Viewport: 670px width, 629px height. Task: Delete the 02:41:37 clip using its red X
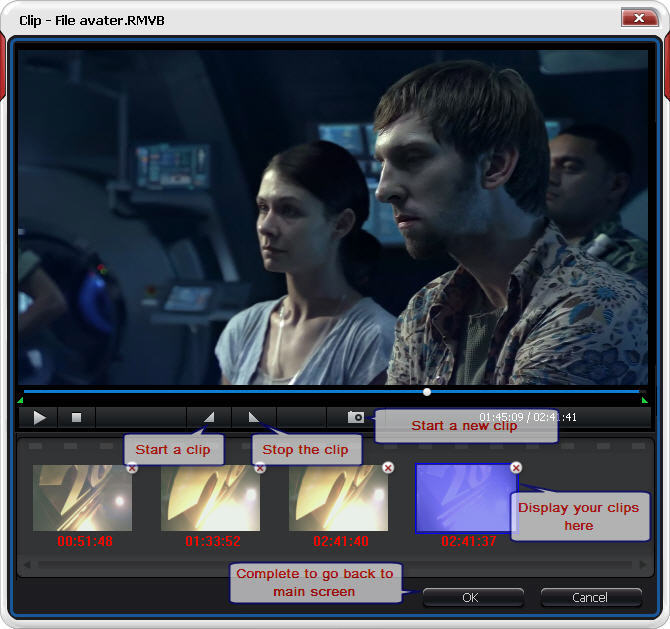pyautogui.click(x=516, y=468)
